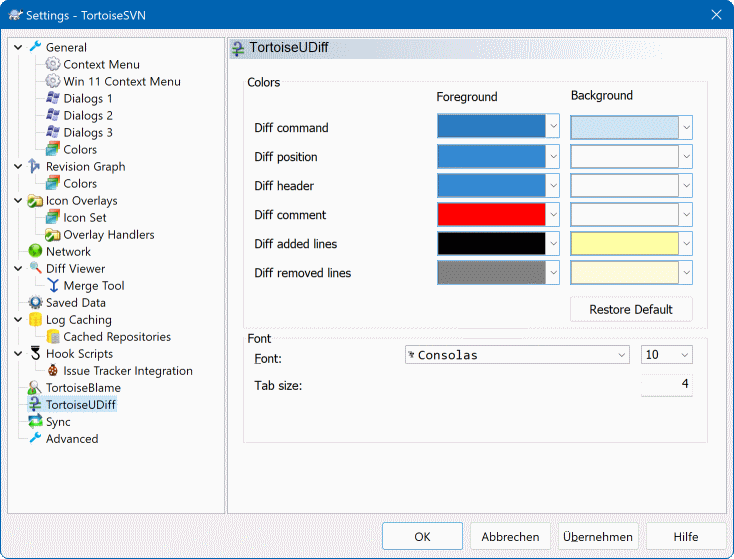This screenshot has height=559, width=734.
Task: Select Merge Tool in the tree
Action: (x=94, y=286)
